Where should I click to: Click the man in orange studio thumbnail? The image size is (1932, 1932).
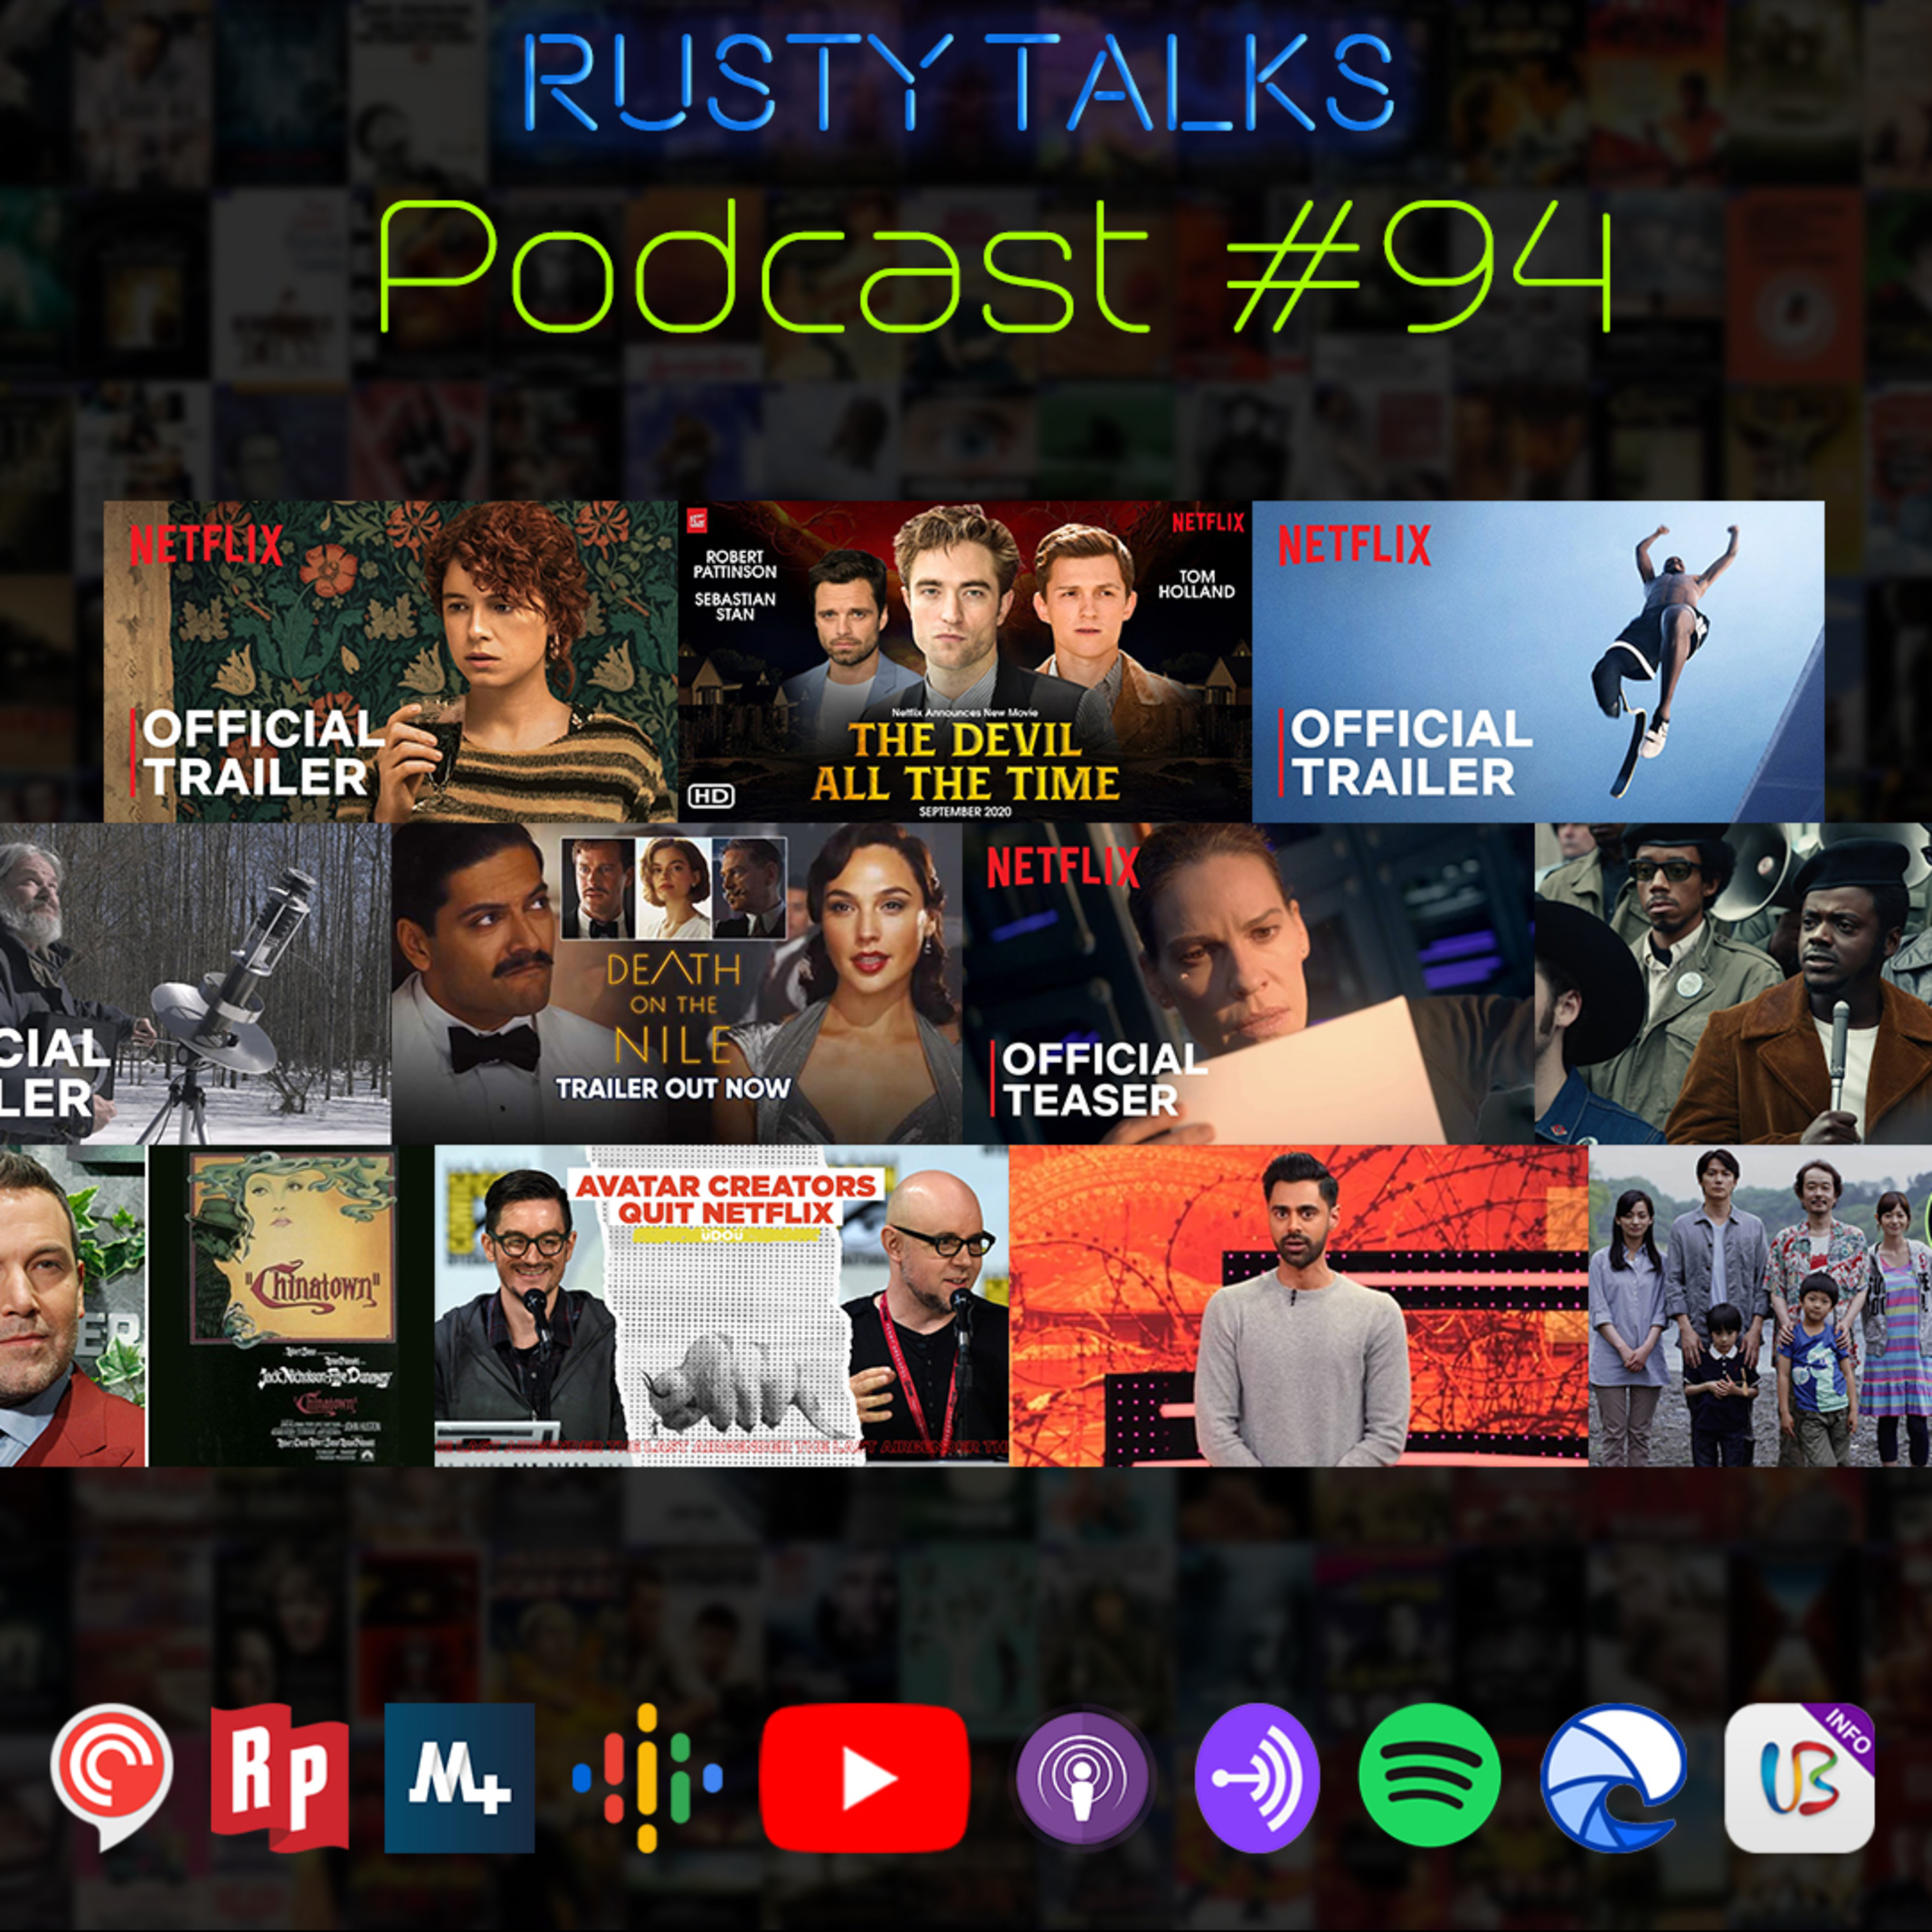pyautogui.click(x=1298, y=1305)
